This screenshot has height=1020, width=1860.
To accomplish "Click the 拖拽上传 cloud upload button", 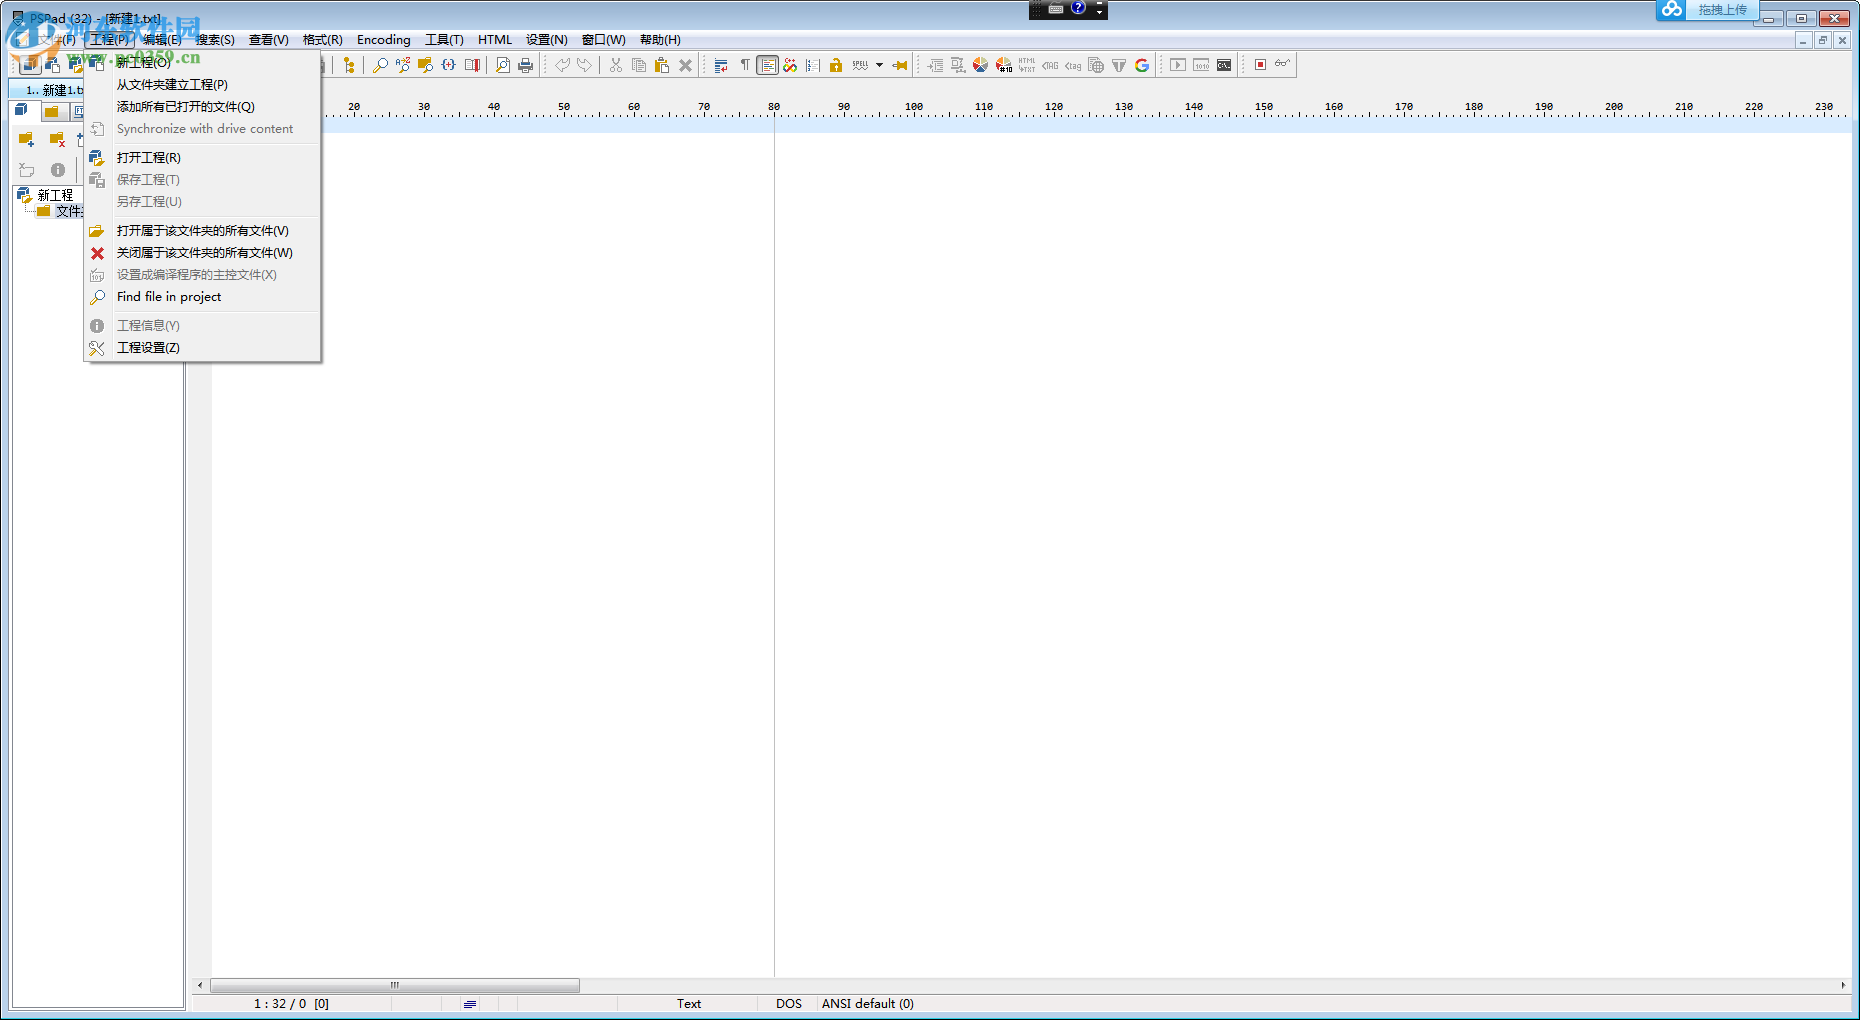I will tap(1708, 10).
